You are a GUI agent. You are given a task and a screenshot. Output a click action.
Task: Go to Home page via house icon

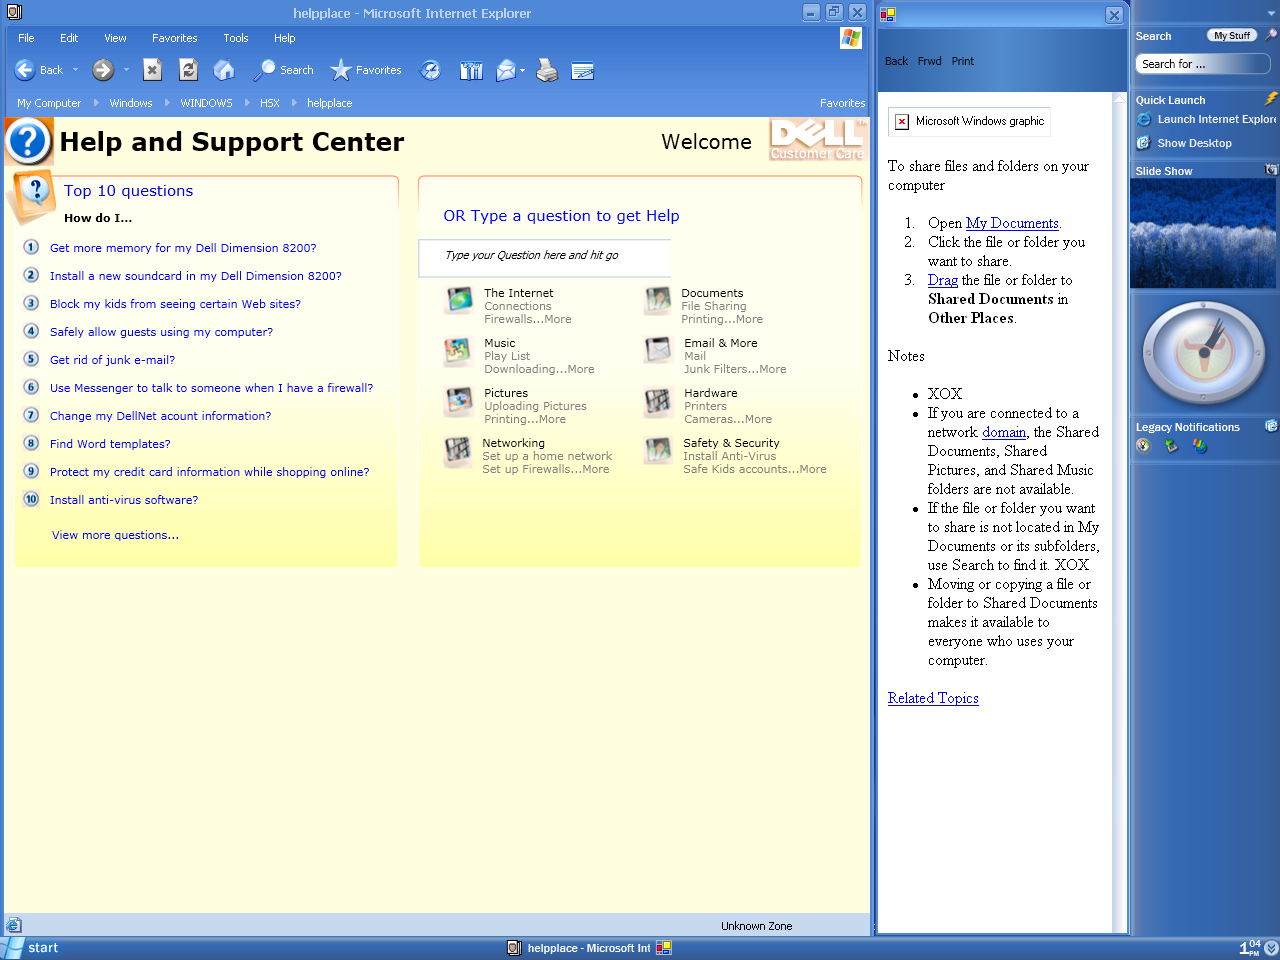pos(224,69)
